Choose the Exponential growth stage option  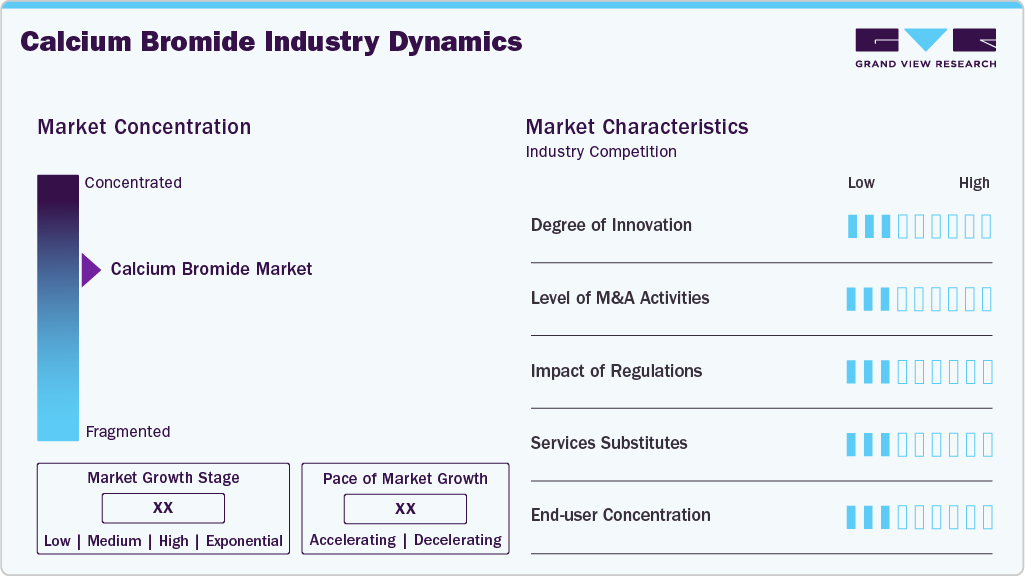(x=244, y=541)
